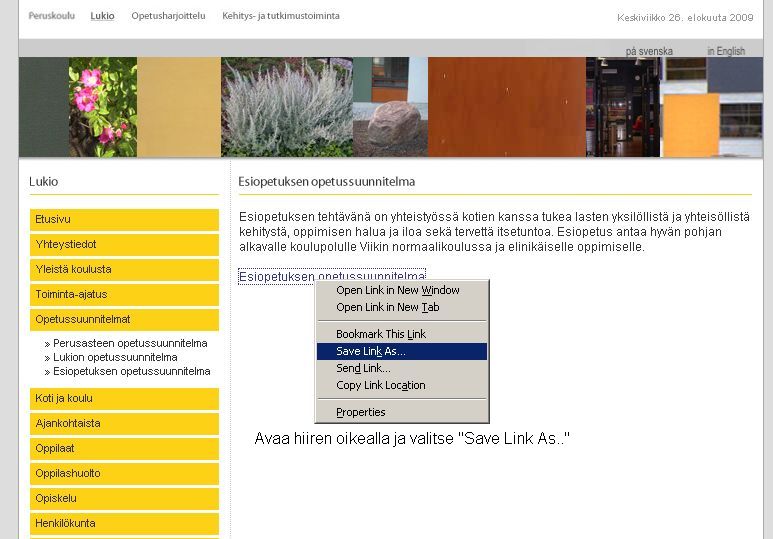The height and width of the screenshot is (539, 773).
Task: Switch language to på svenska
Action: tap(649, 51)
